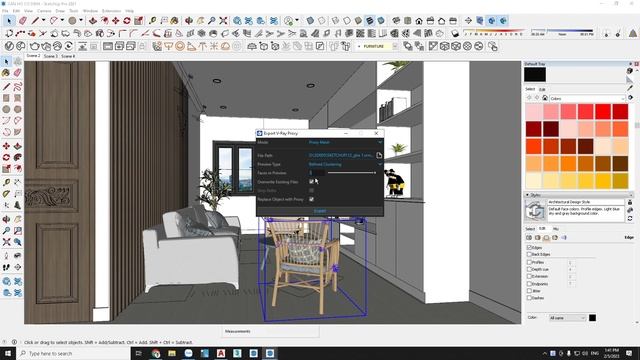This screenshot has height=360, width=640.
Task: Toggle the Overwrite Existing Files checkbox
Action: [311, 182]
